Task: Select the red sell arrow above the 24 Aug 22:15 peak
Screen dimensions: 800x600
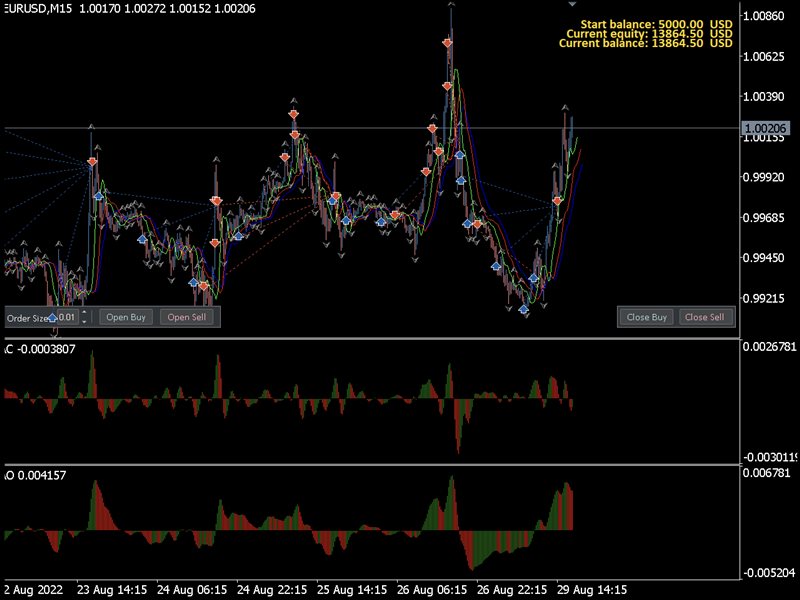Action: tap(292, 113)
